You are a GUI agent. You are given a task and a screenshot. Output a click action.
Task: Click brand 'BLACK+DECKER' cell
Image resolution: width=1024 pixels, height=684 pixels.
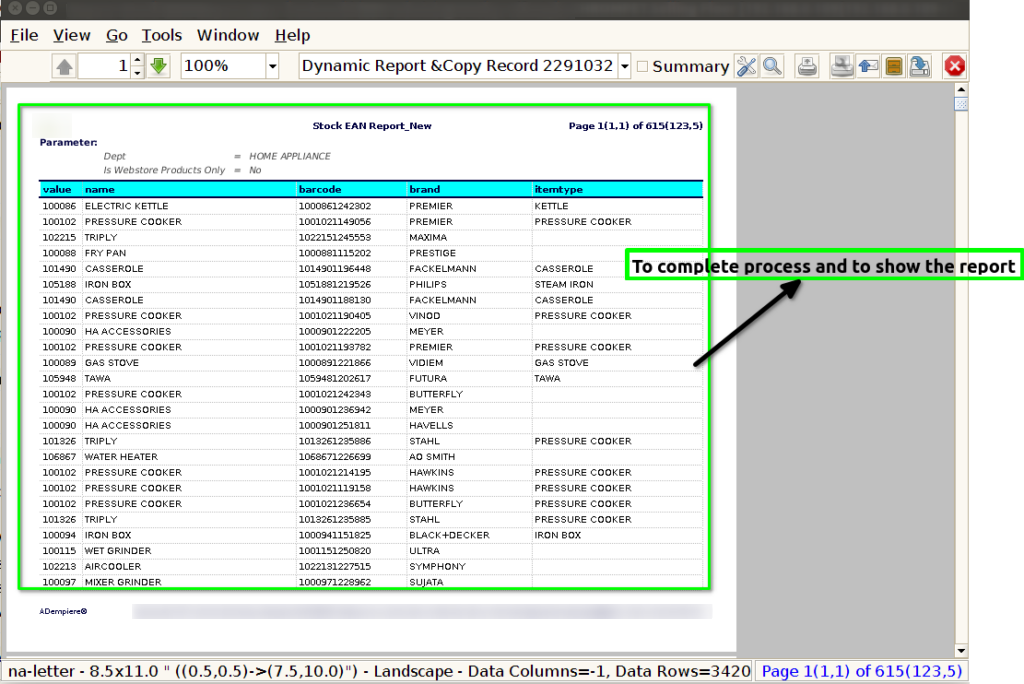coord(449,535)
